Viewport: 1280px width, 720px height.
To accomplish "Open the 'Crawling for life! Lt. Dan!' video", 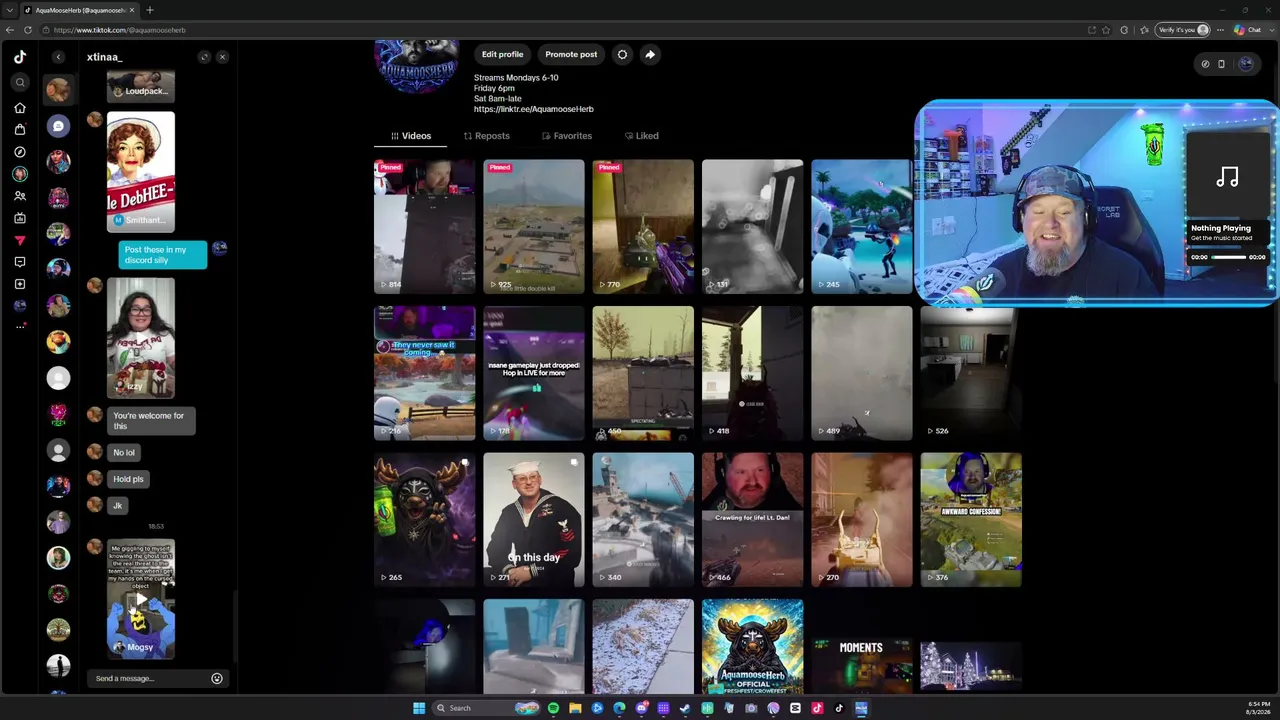I will point(752,520).
